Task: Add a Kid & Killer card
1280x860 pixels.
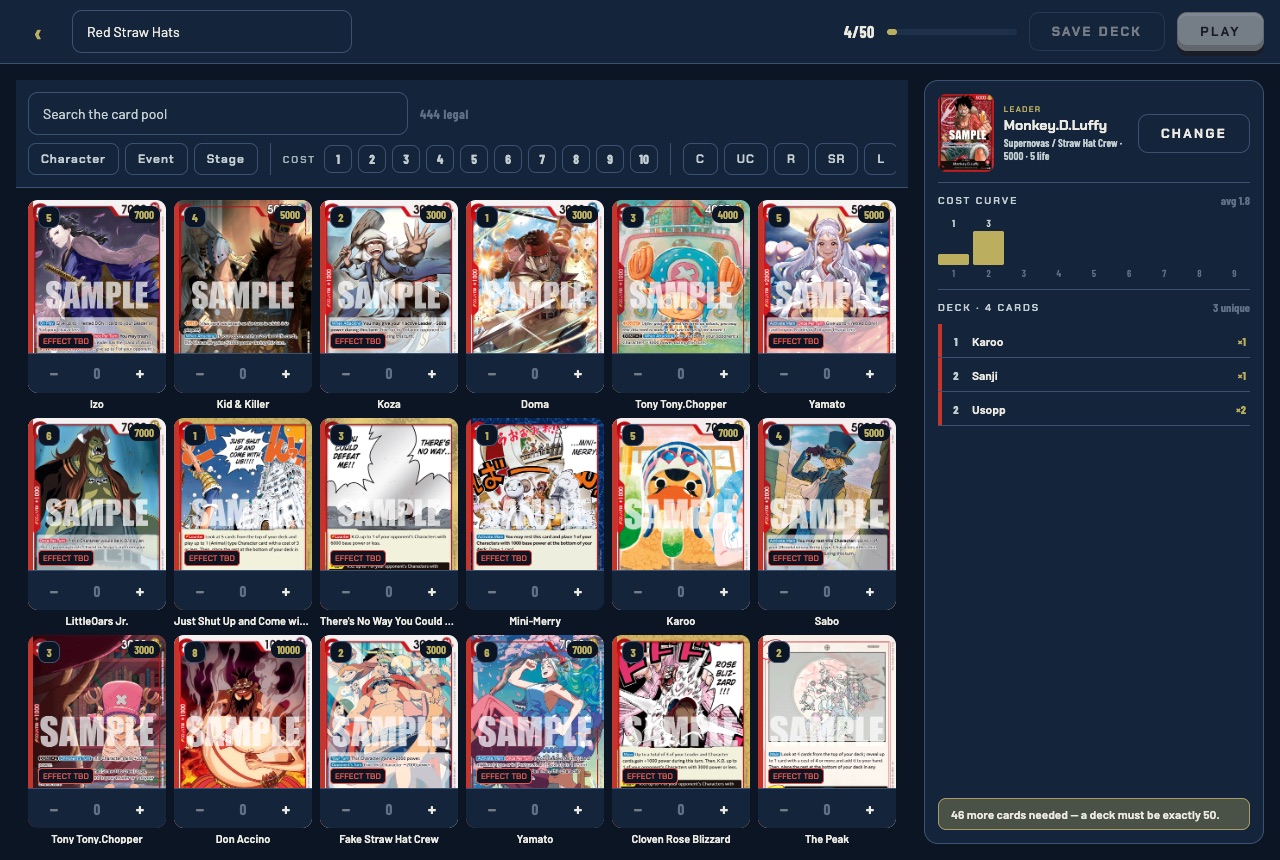Action: [286, 374]
